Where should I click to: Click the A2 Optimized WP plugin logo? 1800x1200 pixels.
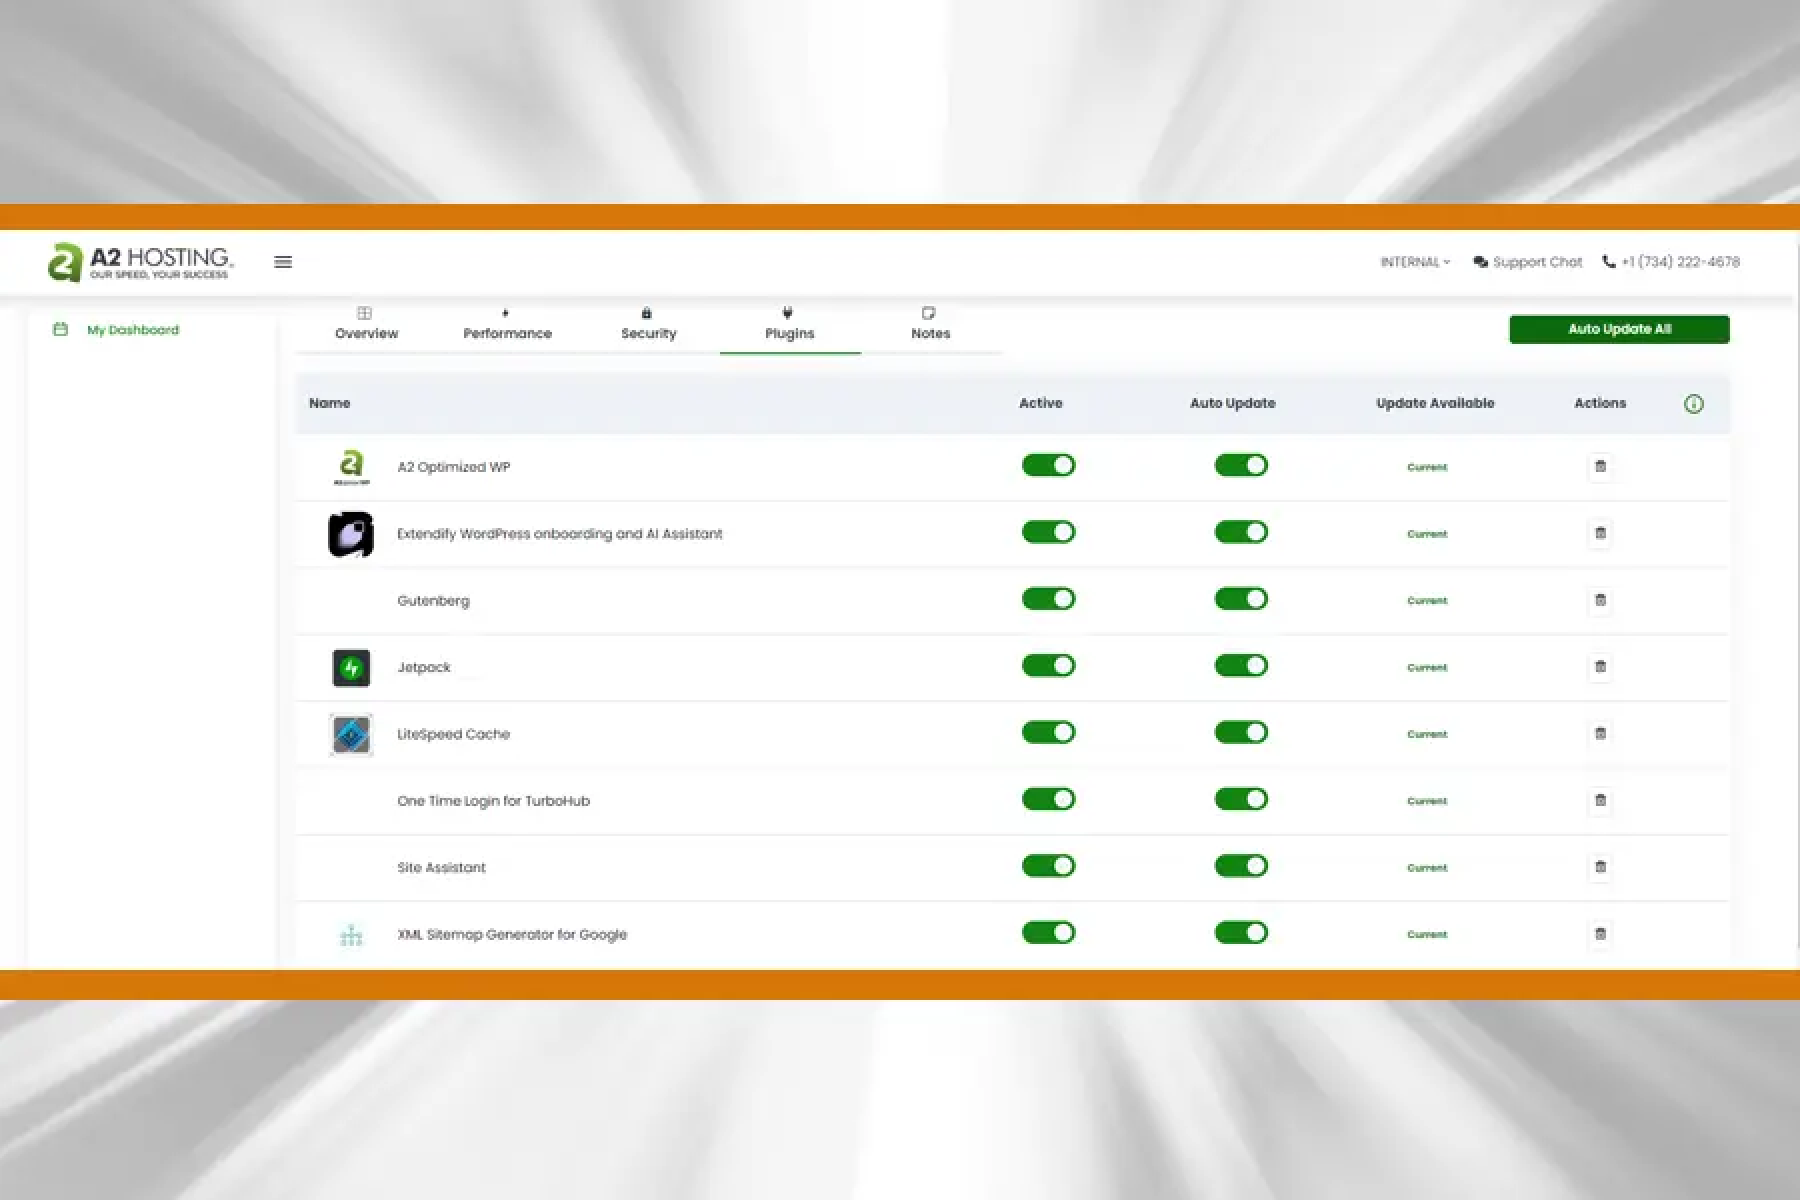click(x=351, y=467)
